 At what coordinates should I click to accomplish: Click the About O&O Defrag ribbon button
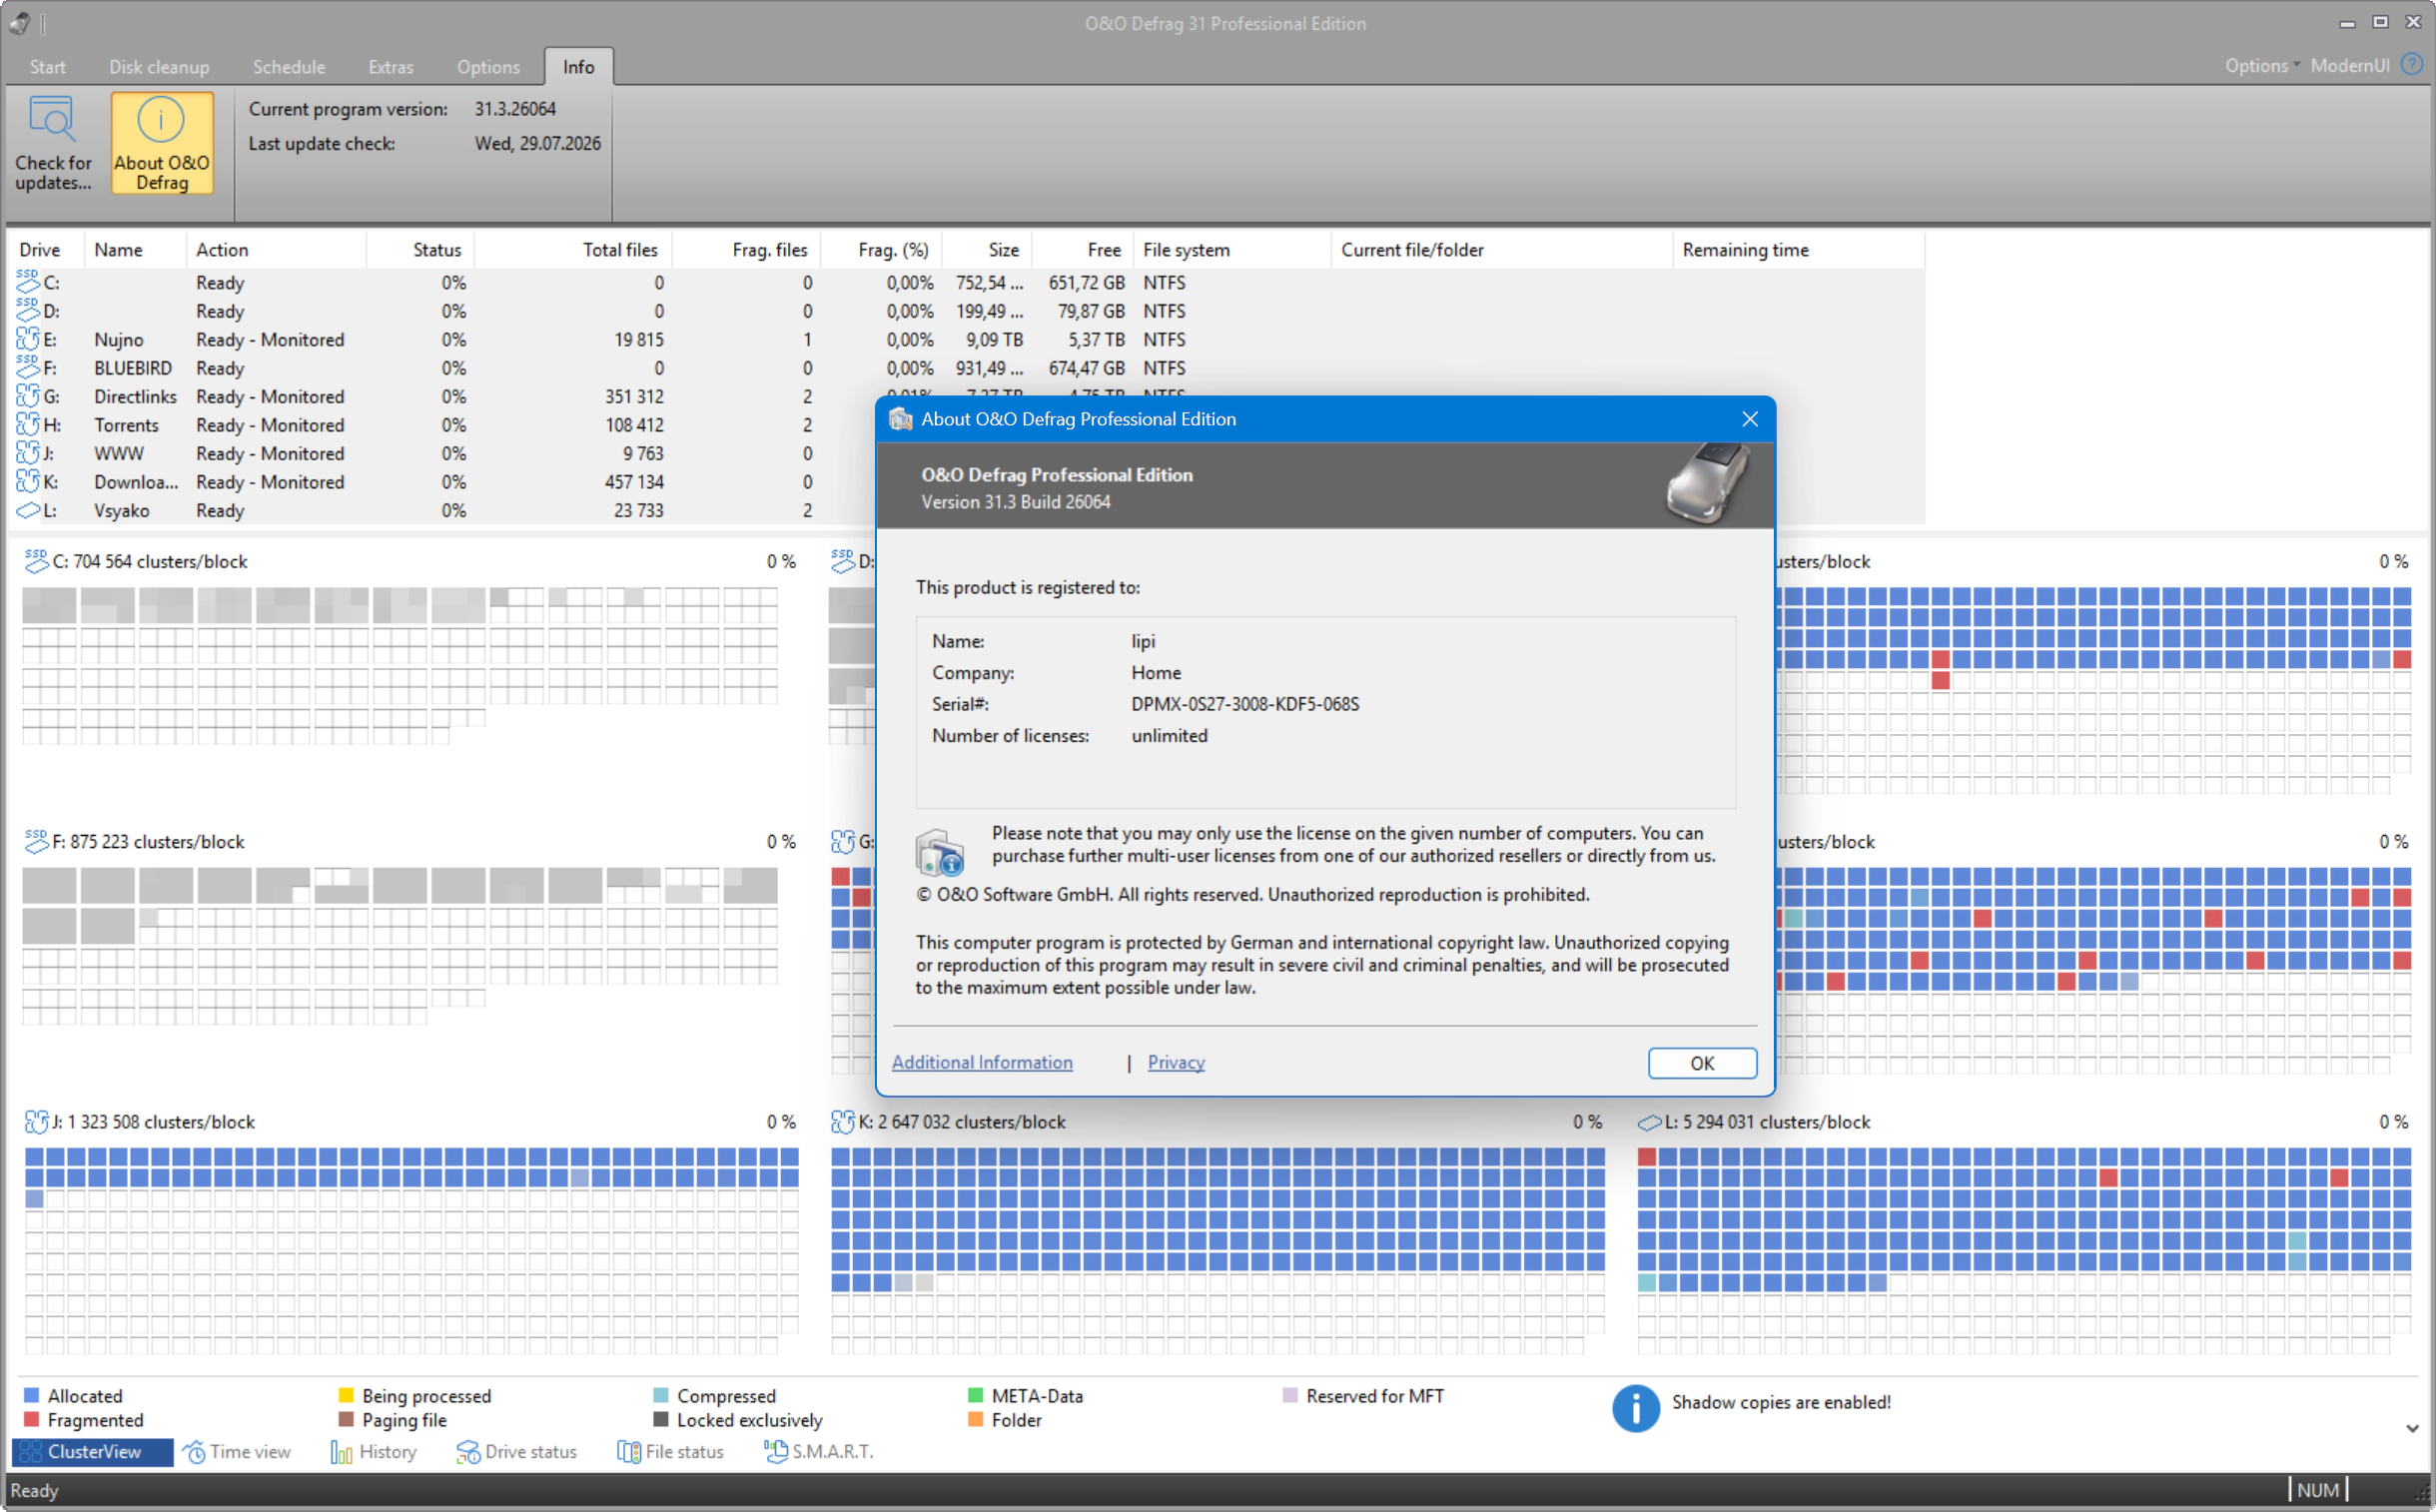point(162,143)
